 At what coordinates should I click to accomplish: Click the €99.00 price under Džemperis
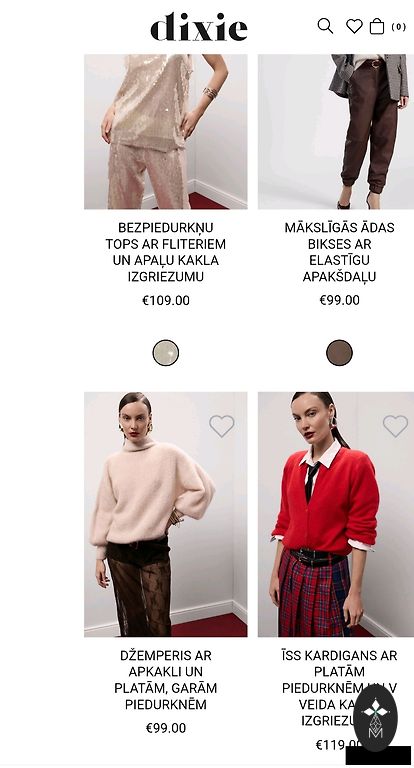pos(166,728)
